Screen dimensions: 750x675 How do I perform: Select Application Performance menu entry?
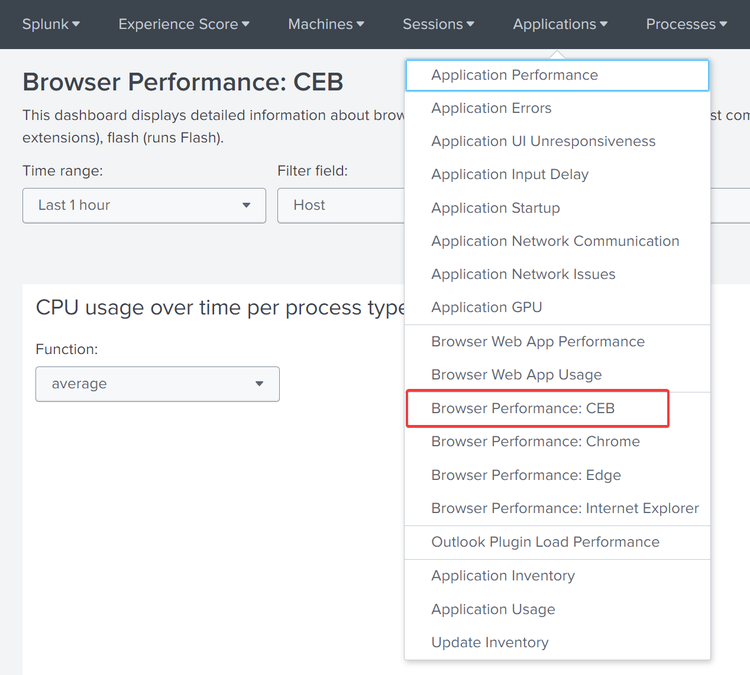pyautogui.click(x=557, y=75)
